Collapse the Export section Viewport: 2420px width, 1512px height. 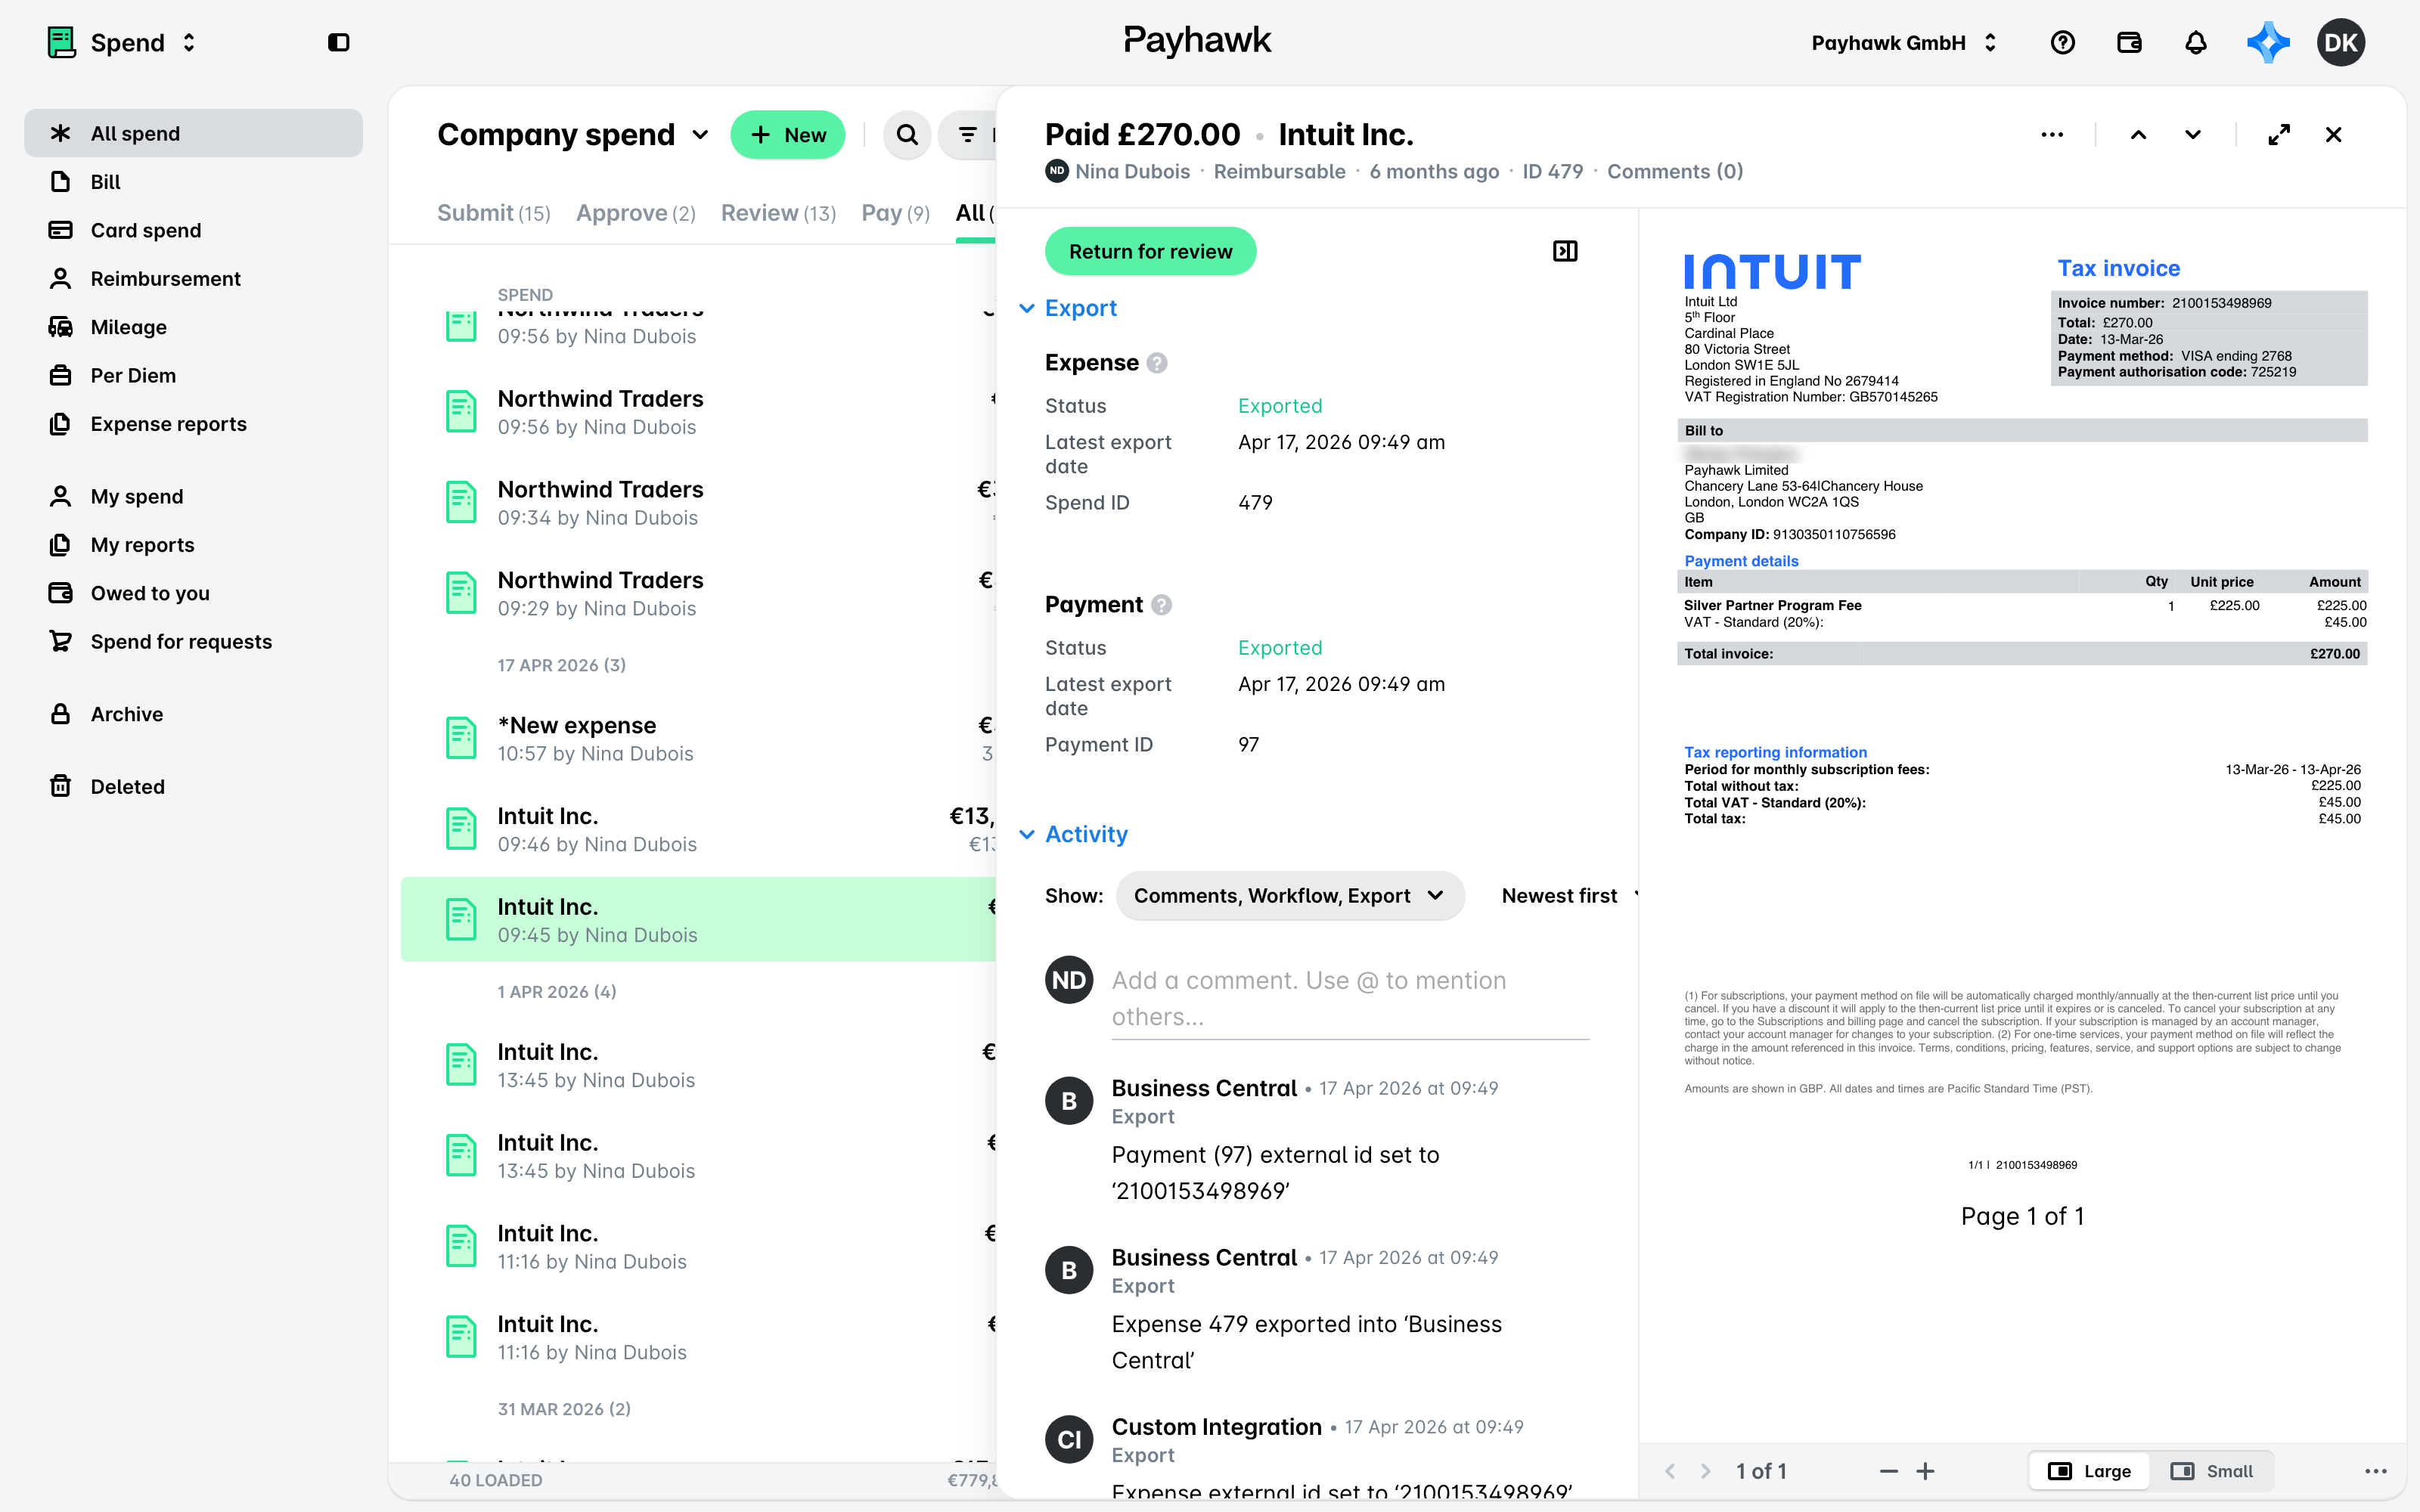click(1068, 308)
